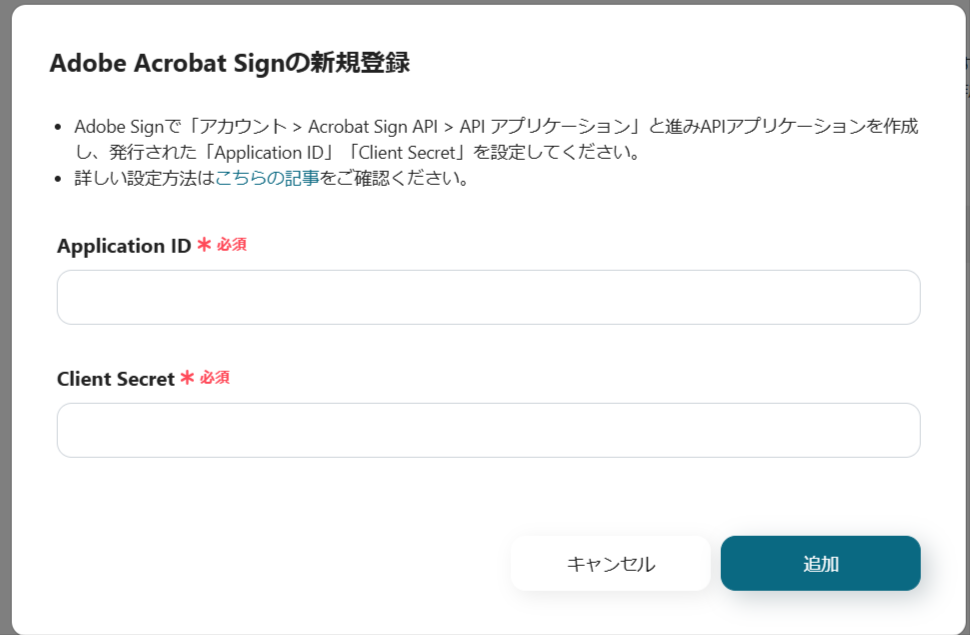Click the Application ID field label
Viewport: 970px width, 635px height.
coord(123,246)
